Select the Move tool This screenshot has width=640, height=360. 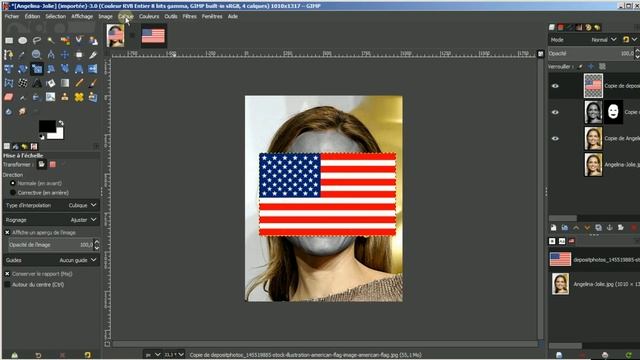(x=65, y=54)
